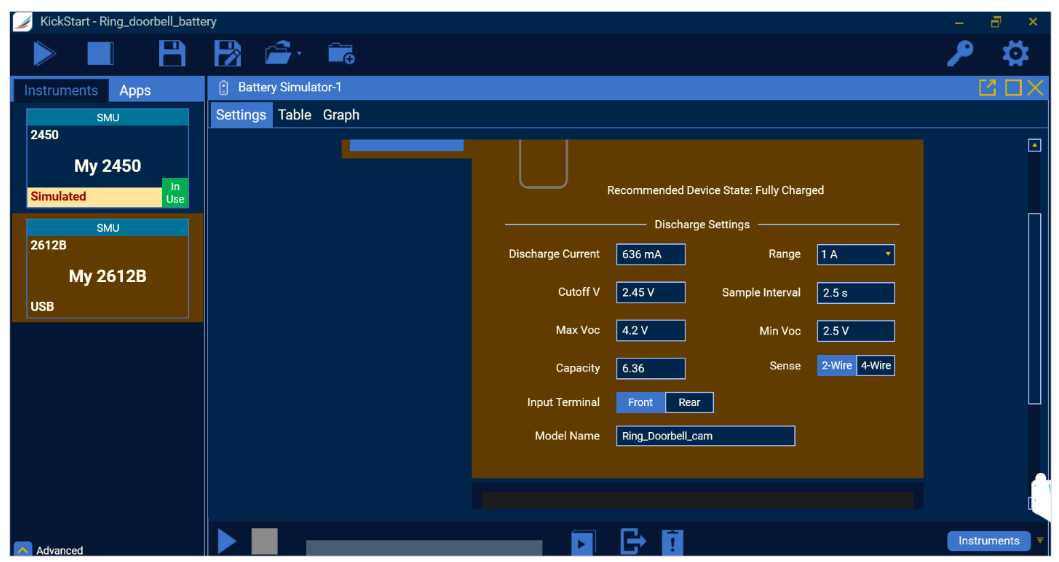The width and height of the screenshot is (1059, 562).
Task: Select 4-Wire sense mode
Action: [x=876, y=366]
